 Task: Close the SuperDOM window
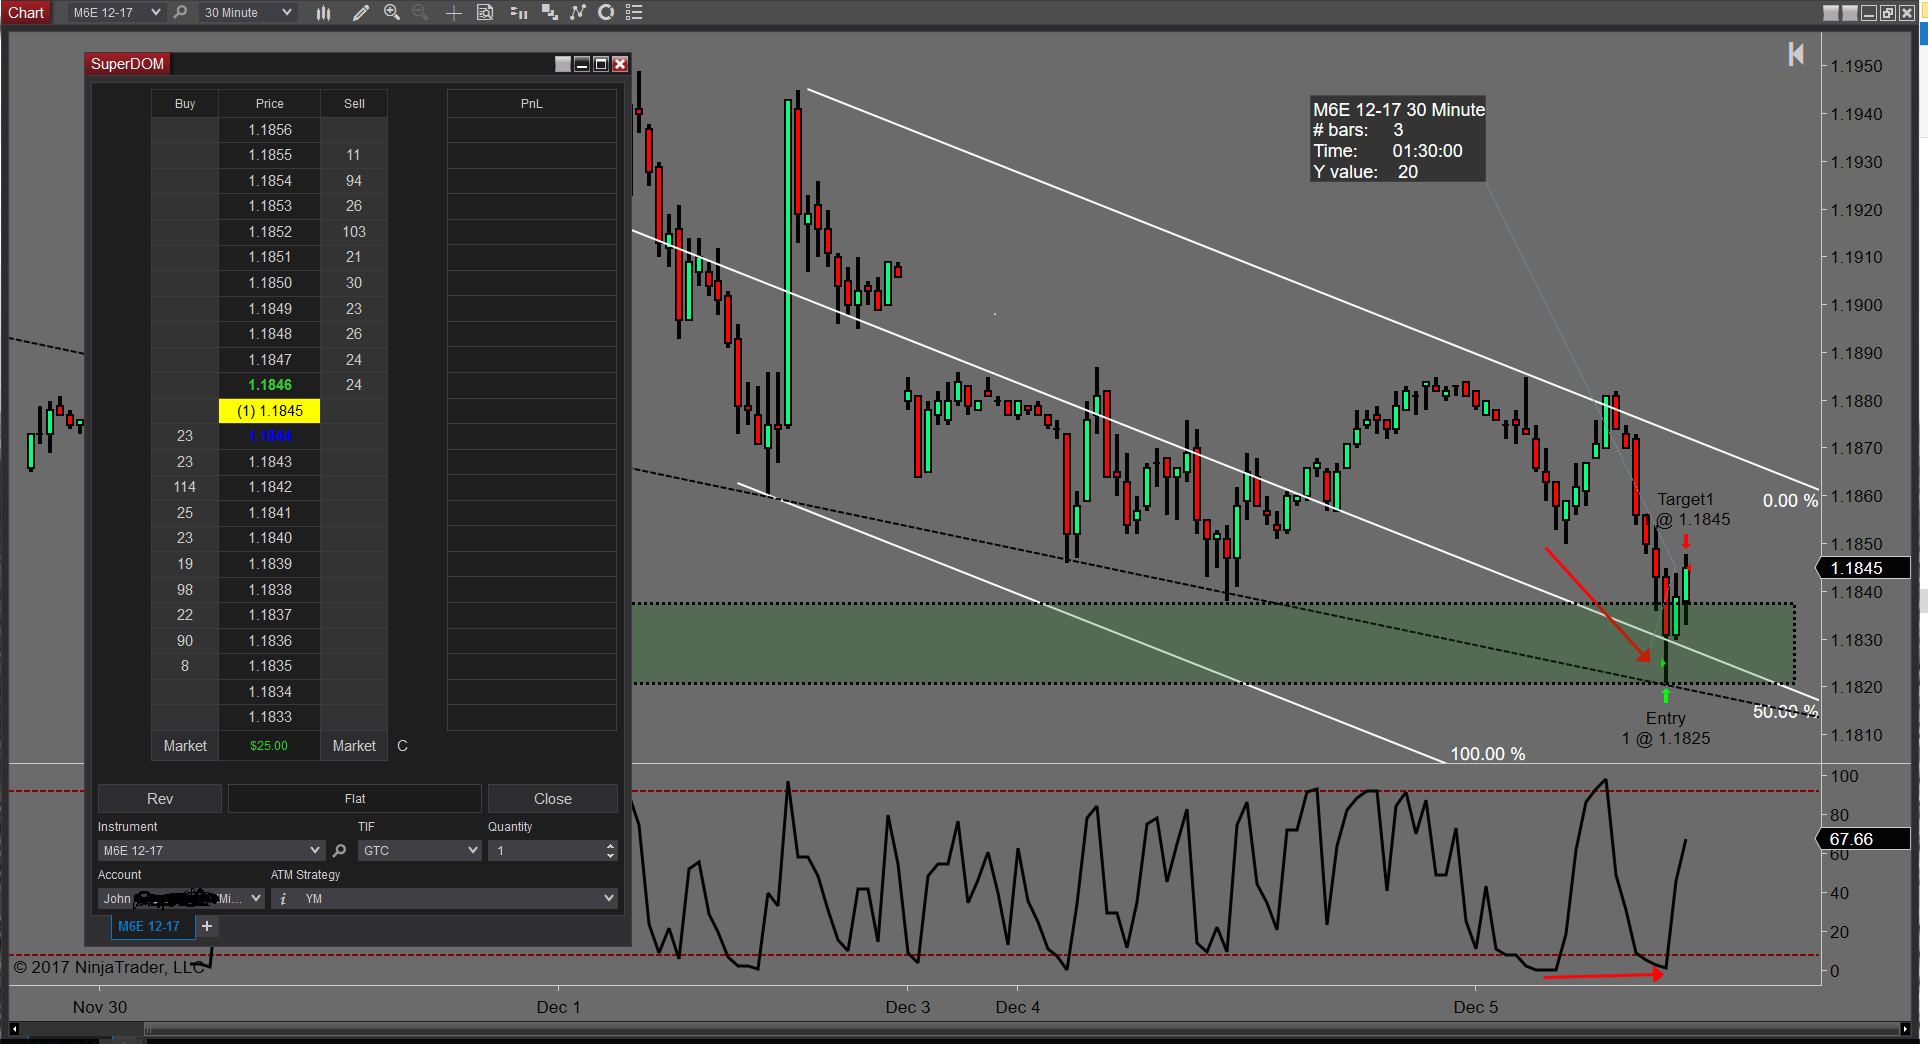point(620,64)
